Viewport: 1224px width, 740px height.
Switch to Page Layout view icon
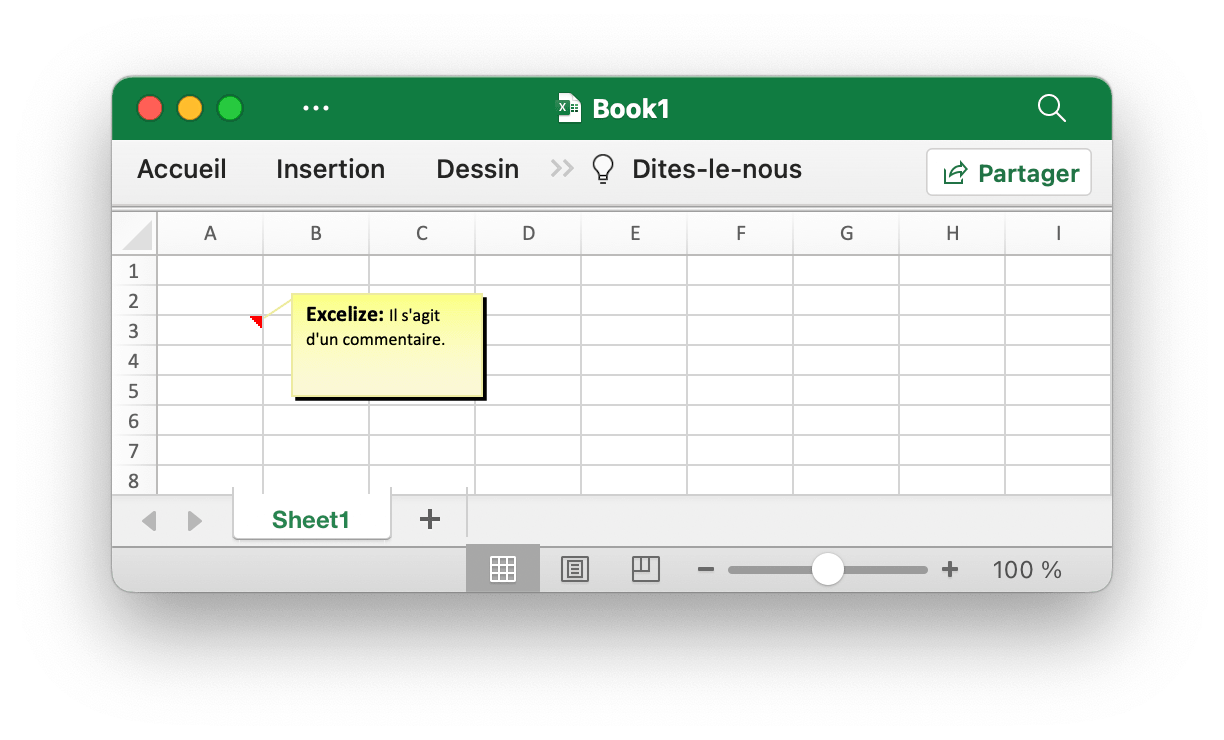click(x=575, y=569)
